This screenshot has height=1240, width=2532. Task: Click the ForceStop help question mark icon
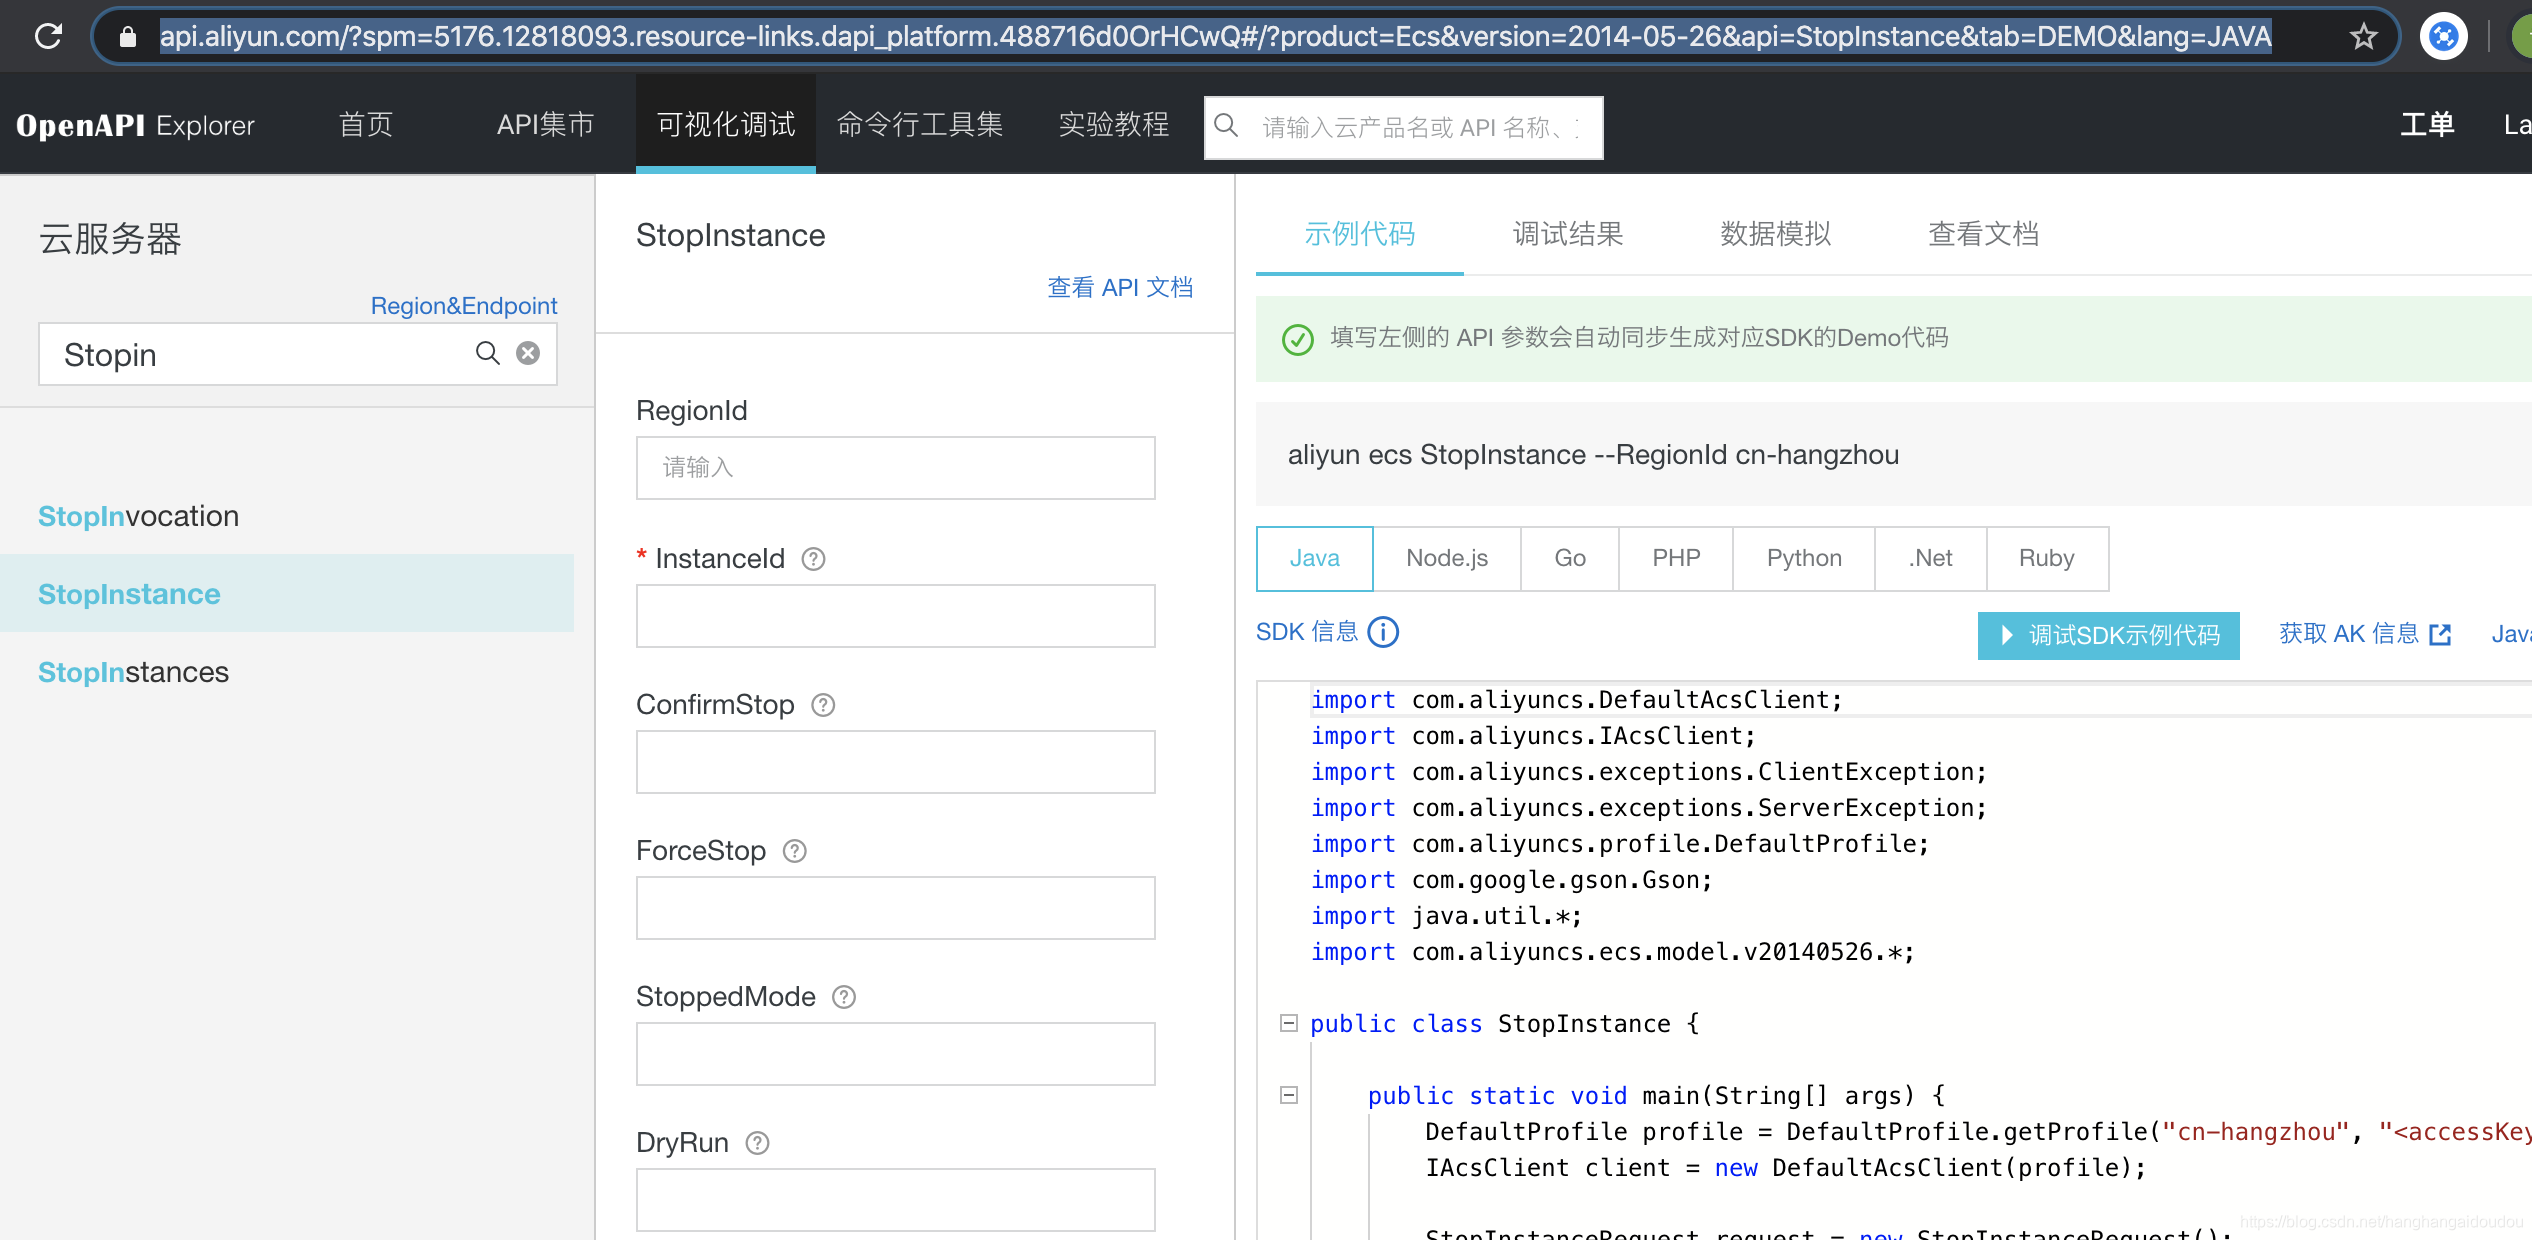pos(795,851)
